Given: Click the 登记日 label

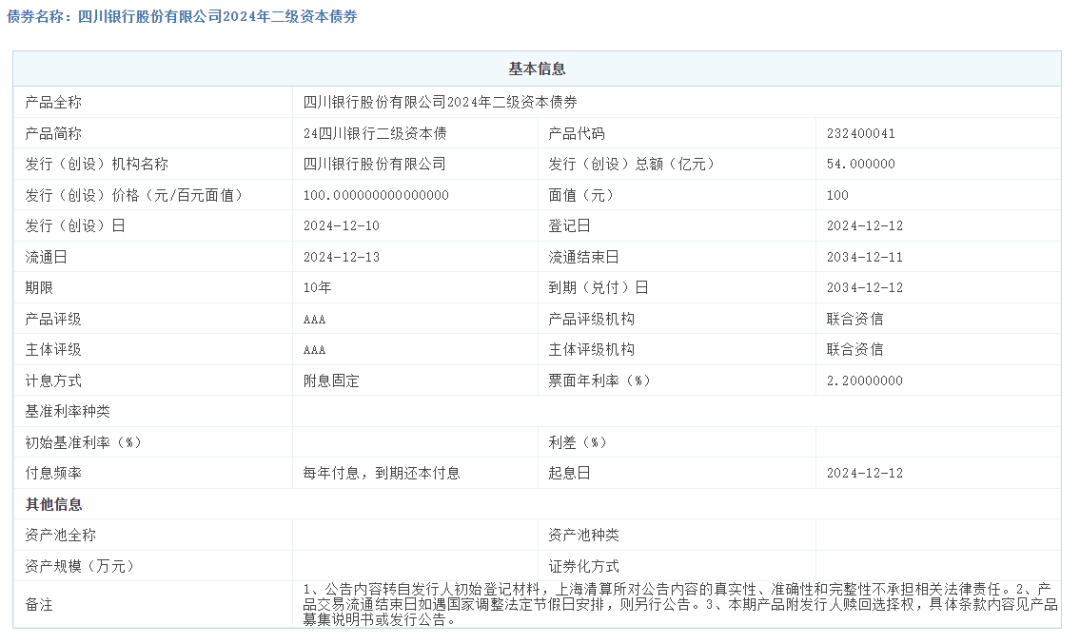Looking at the screenshot, I should pos(570,226).
